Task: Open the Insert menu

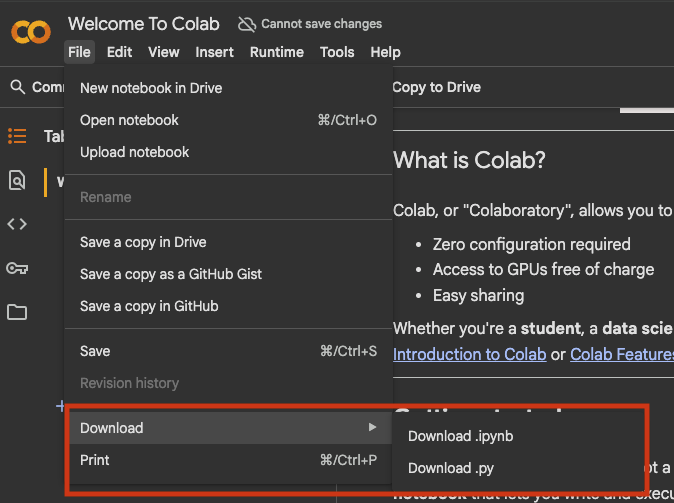Action: [214, 52]
